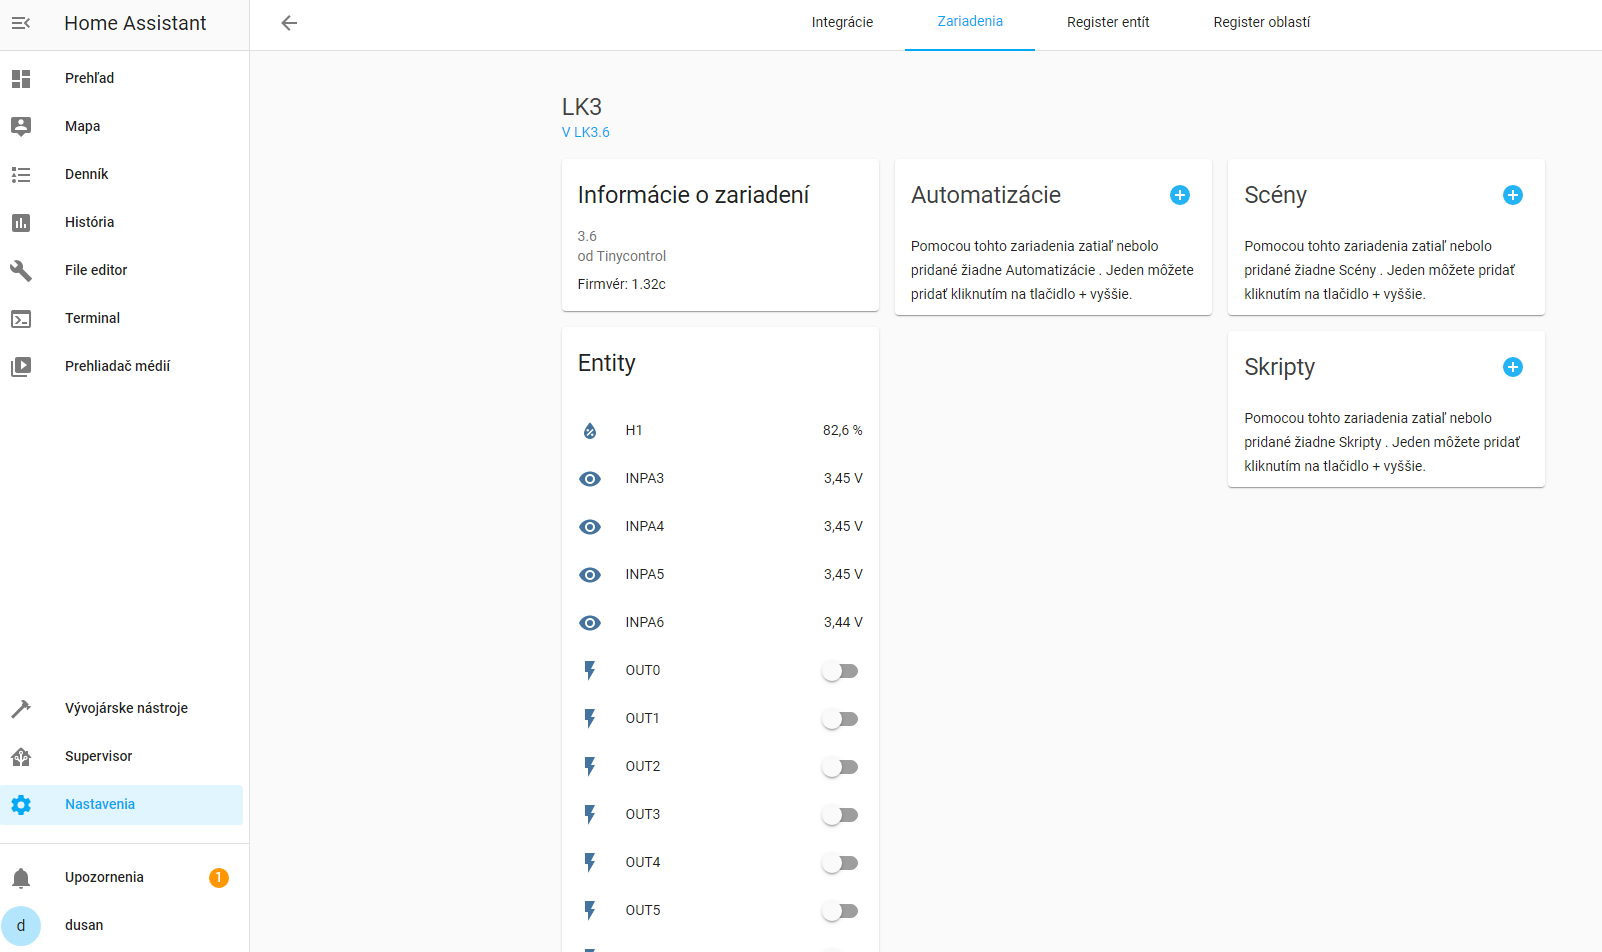This screenshot has height=952, width=1602.
Task: Enable the OUT2 switch
Action: [x=840, y=767]
